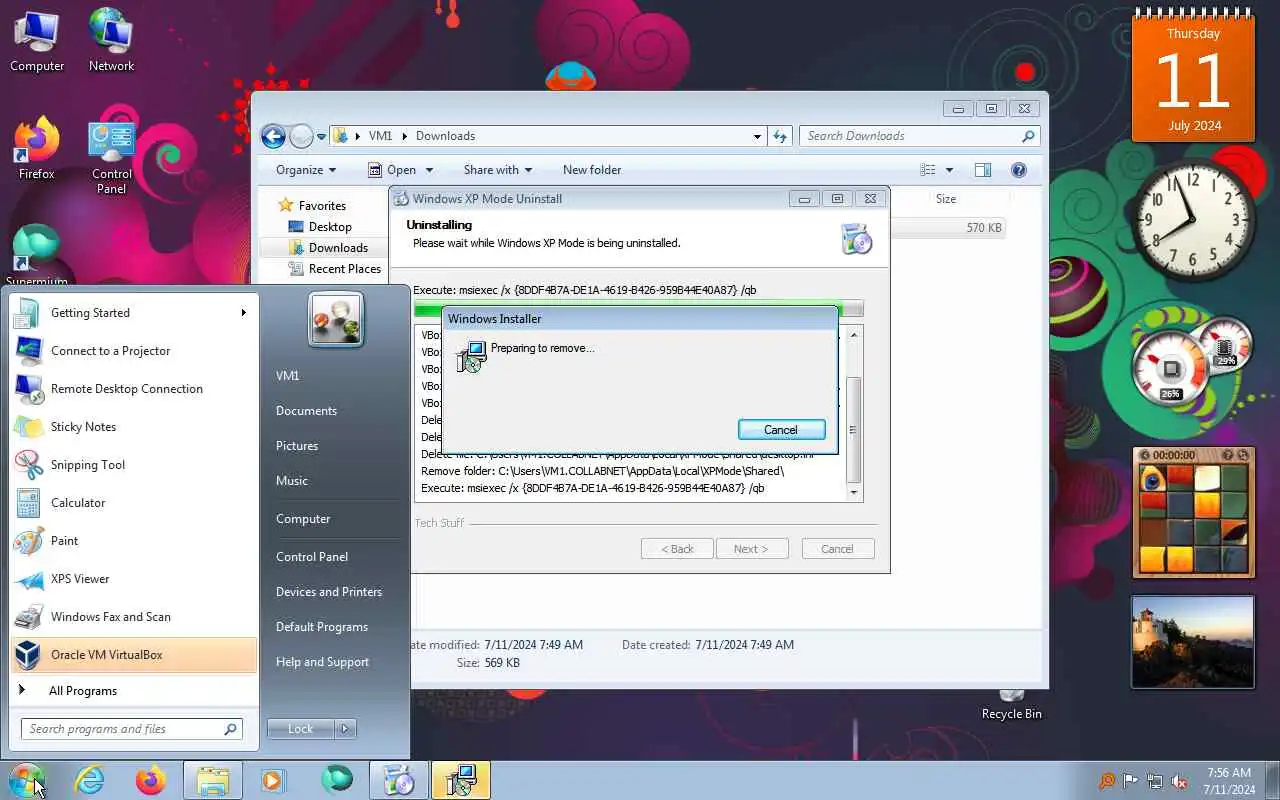Open the Network desktop icon
1280x800 pixels.
pos(111,41)
